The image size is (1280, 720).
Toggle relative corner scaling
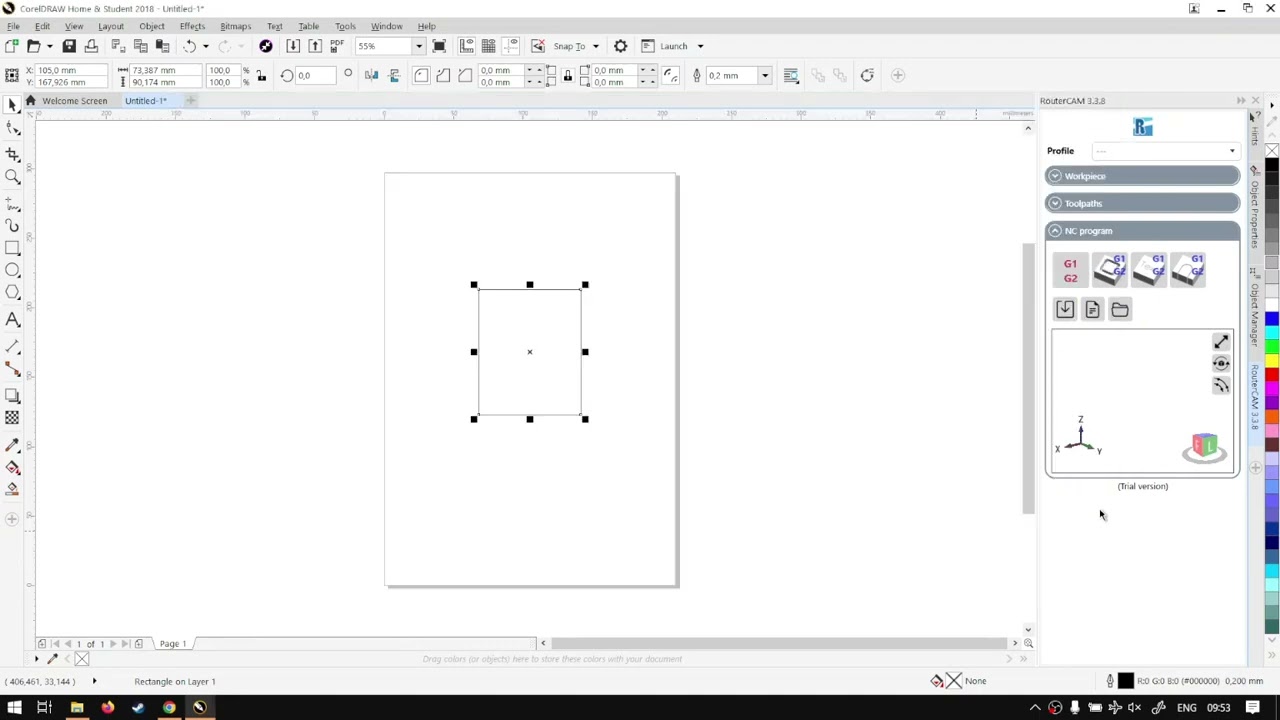(x=671, y=76)
